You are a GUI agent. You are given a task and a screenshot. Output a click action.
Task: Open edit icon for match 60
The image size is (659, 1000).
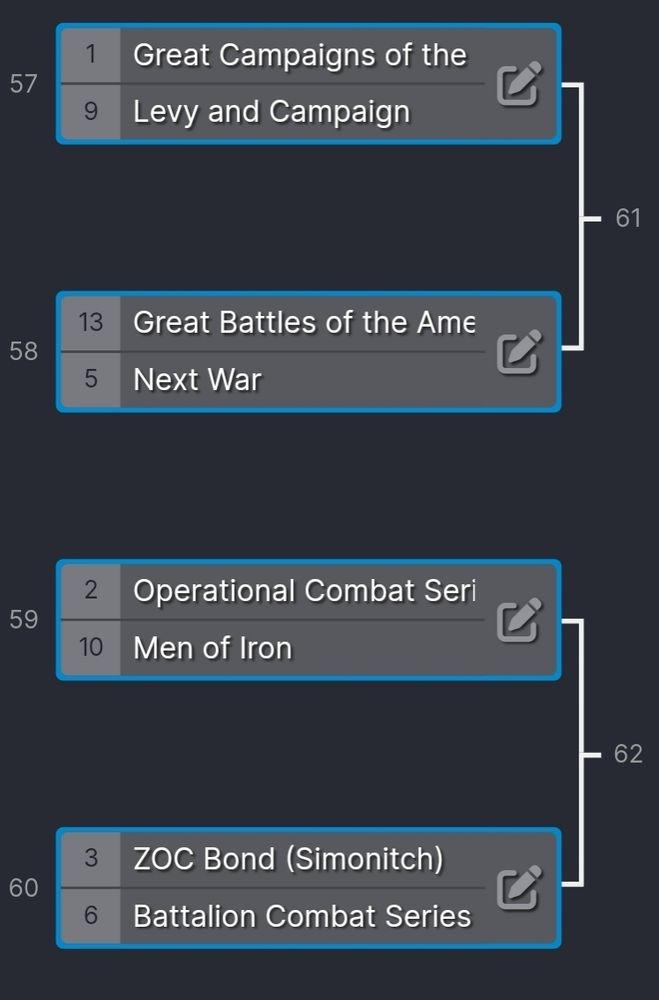[519, 888]
